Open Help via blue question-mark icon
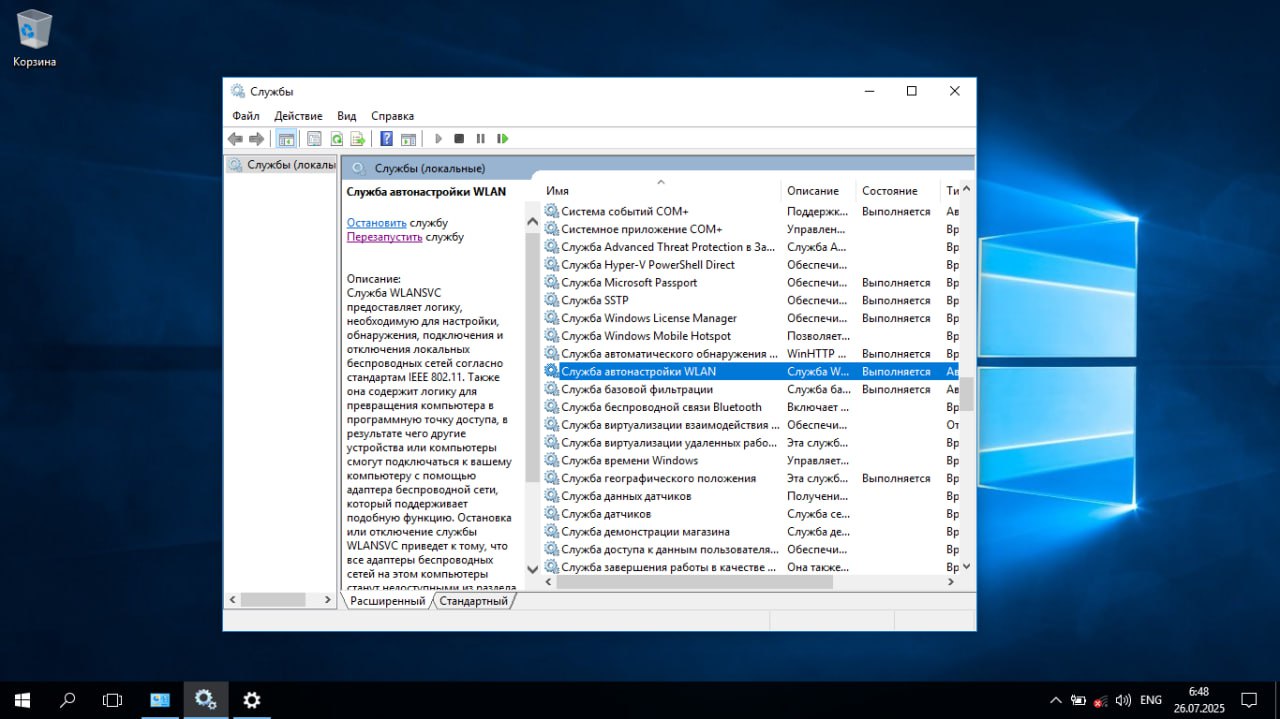1280x719 pixels. click(386, 139)
